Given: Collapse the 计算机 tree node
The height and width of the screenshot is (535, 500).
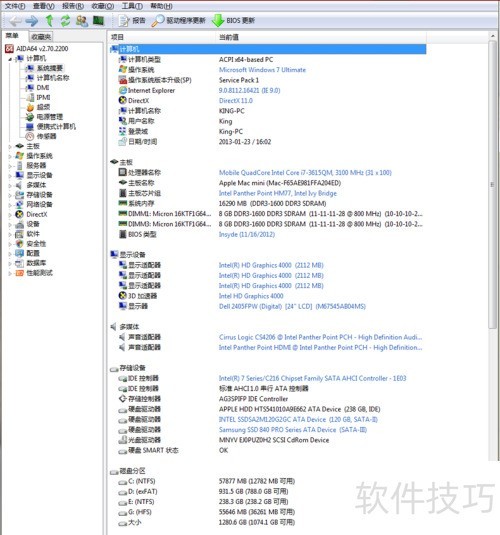Looking at the screenshot, I should [10, 59].
